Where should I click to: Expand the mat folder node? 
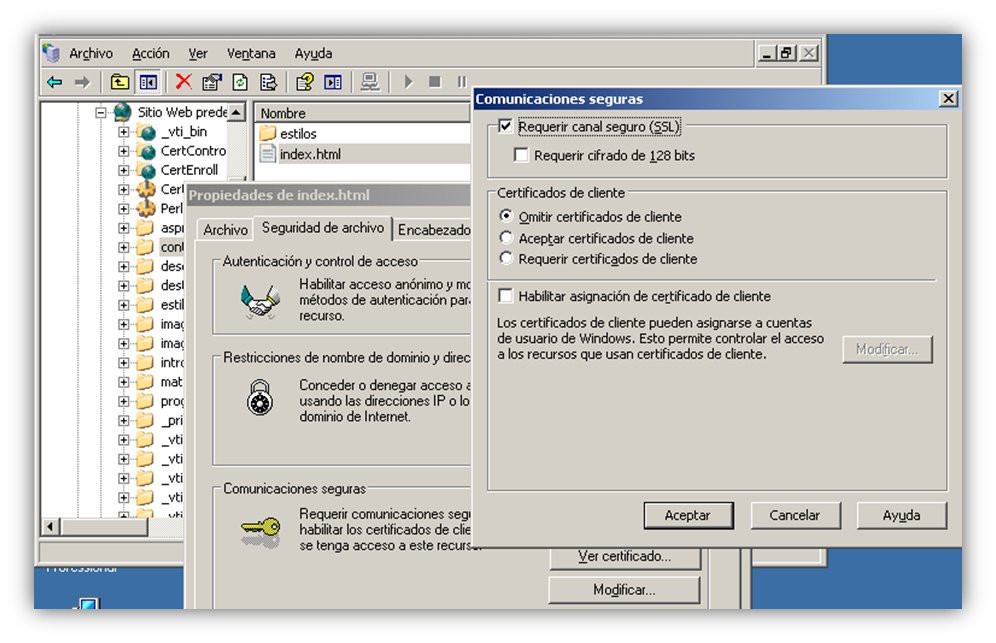tap(124, 382)
